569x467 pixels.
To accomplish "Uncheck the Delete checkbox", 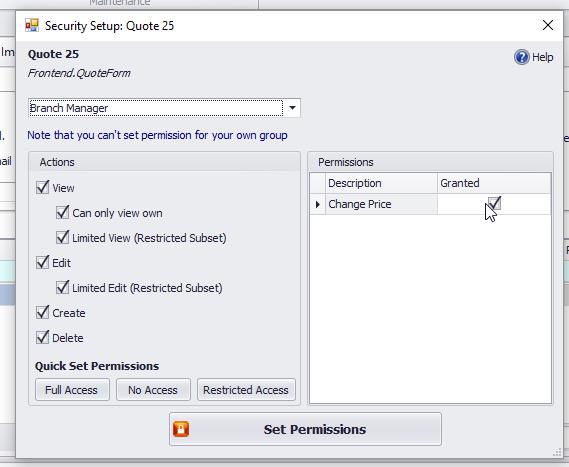I will (42, 337).
